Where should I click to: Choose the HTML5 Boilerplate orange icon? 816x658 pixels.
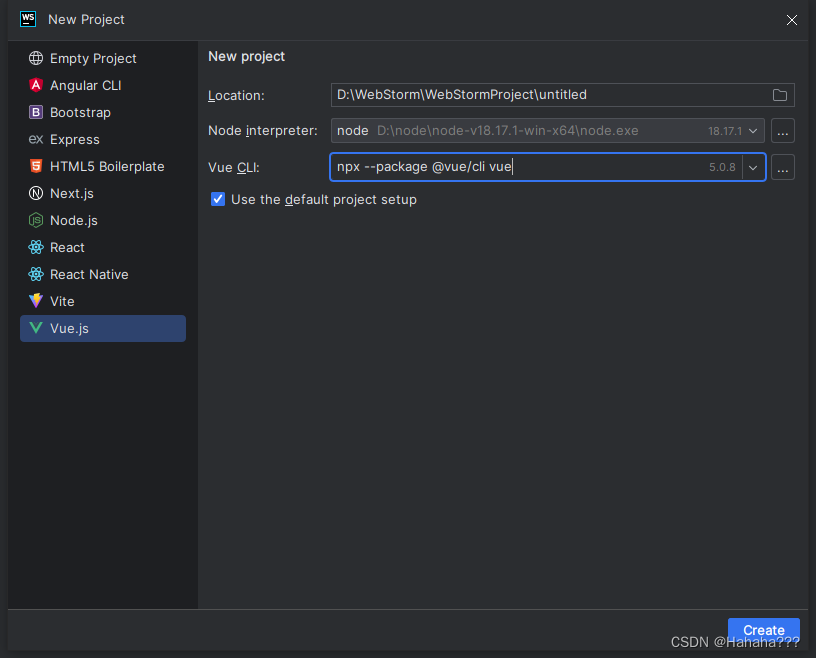(36, 167)
